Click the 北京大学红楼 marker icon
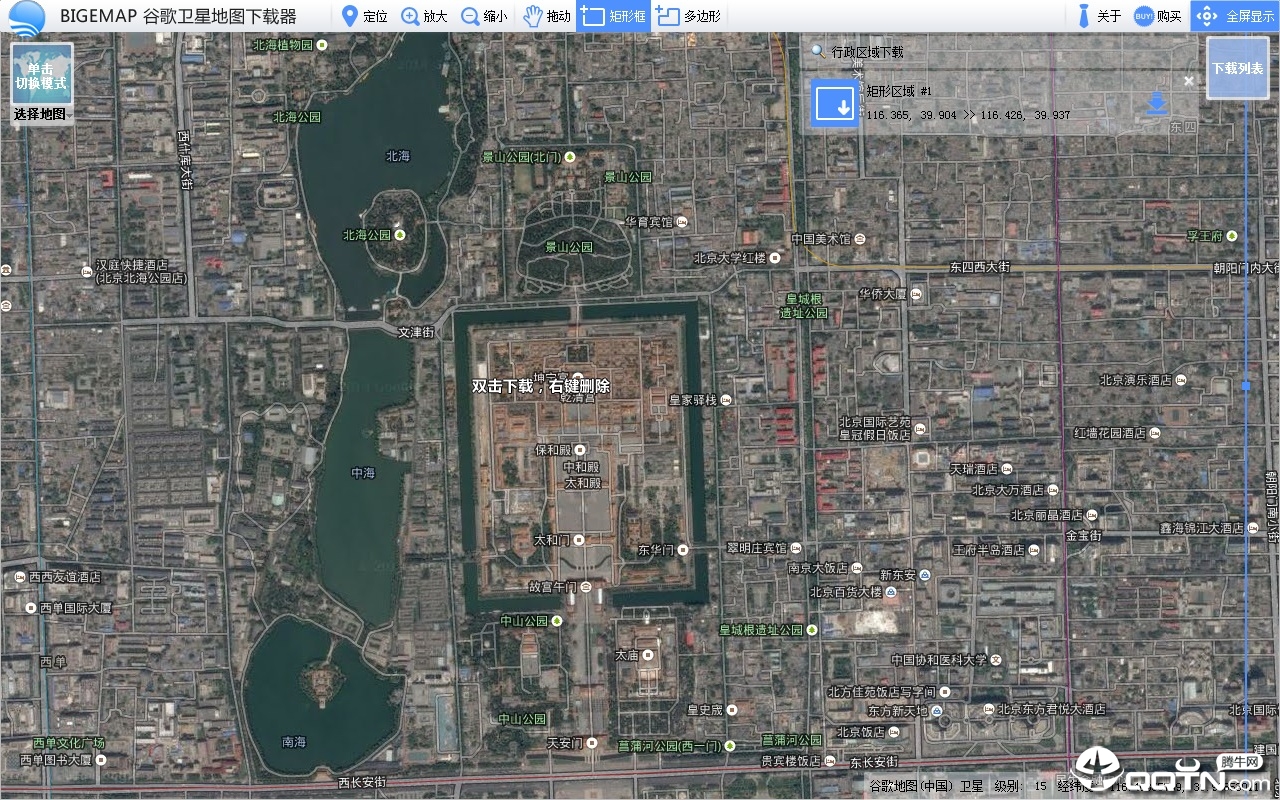This screenshot has width=1280, height=800. (x=776, y=258)
